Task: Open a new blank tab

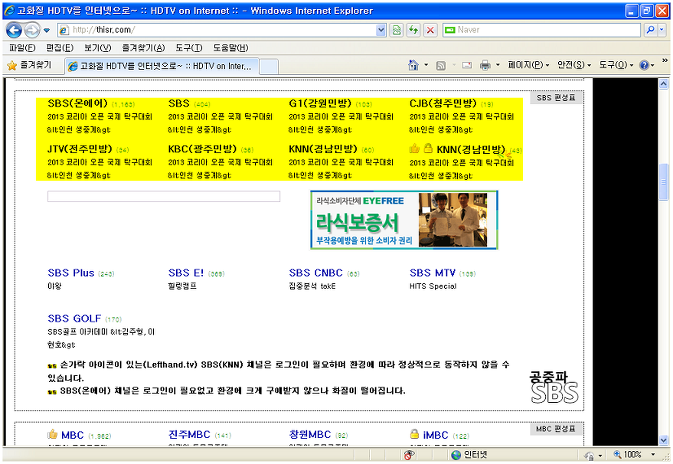Action: pyautogui.click(x=269, y=67)
